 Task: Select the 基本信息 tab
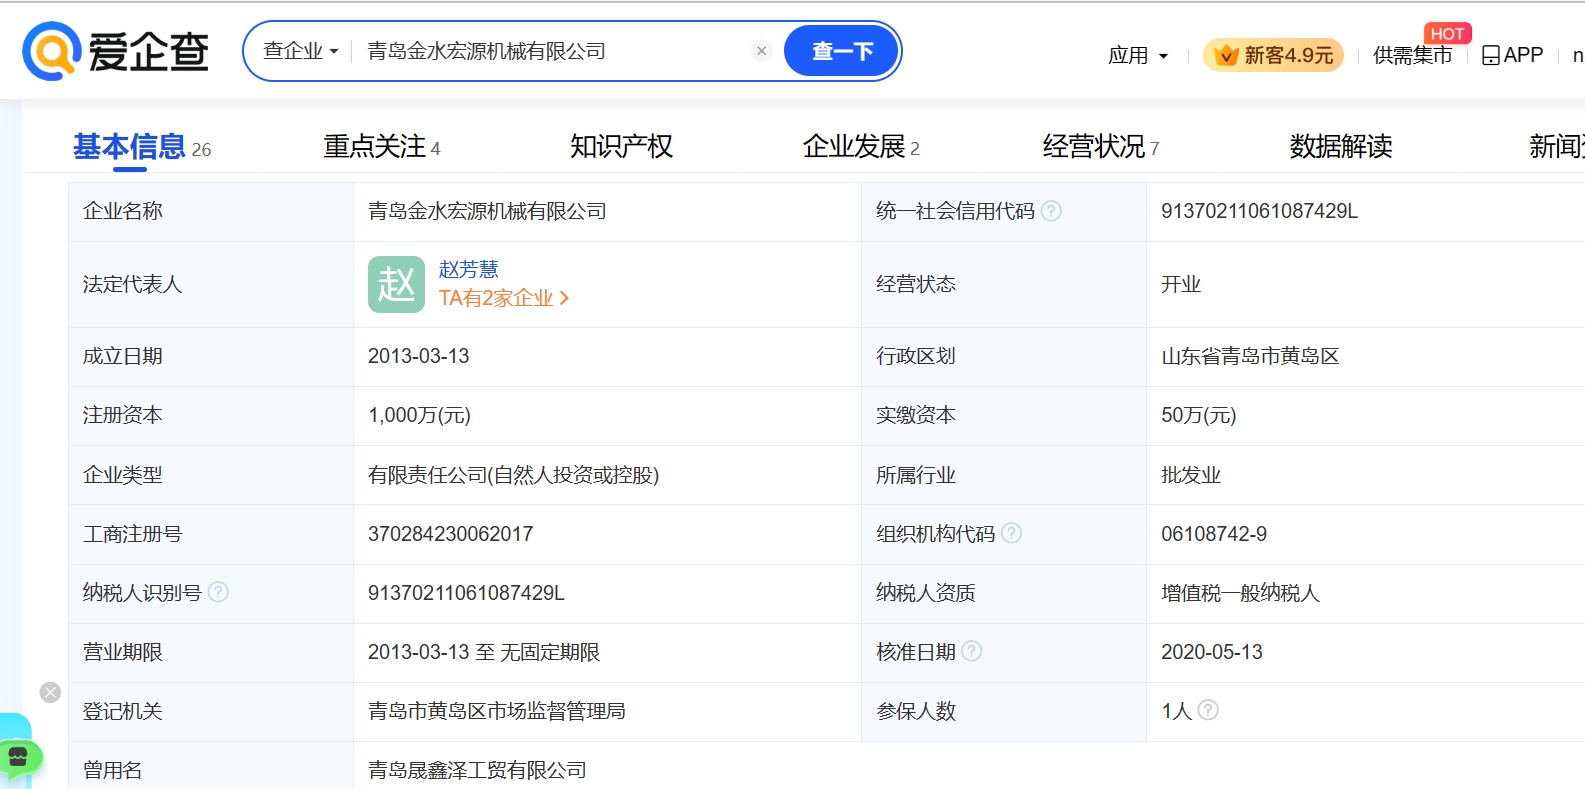pos(141,147)
